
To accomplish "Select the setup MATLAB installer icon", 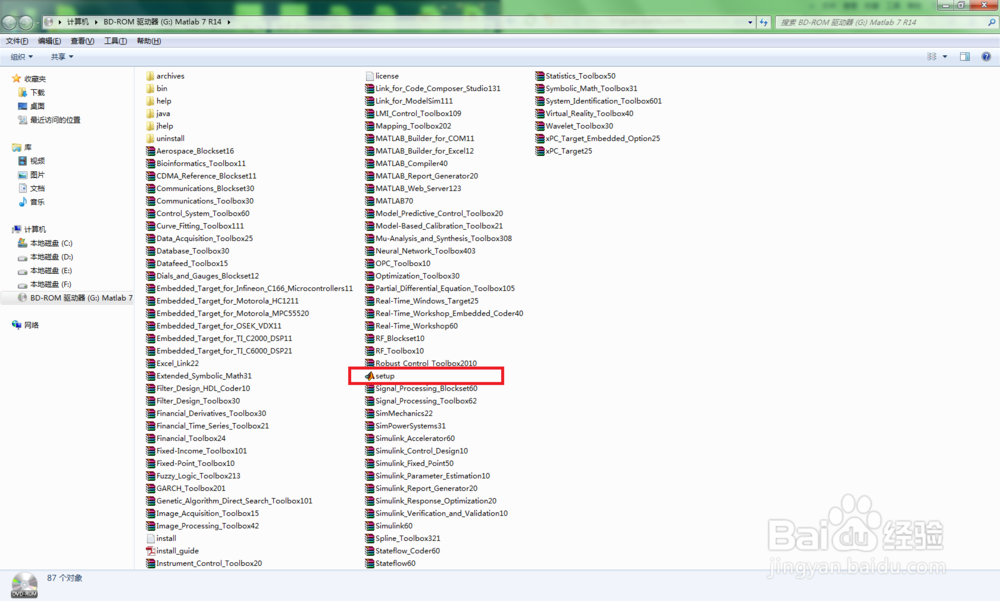I will pyautogui.click(x=369, y=376).
